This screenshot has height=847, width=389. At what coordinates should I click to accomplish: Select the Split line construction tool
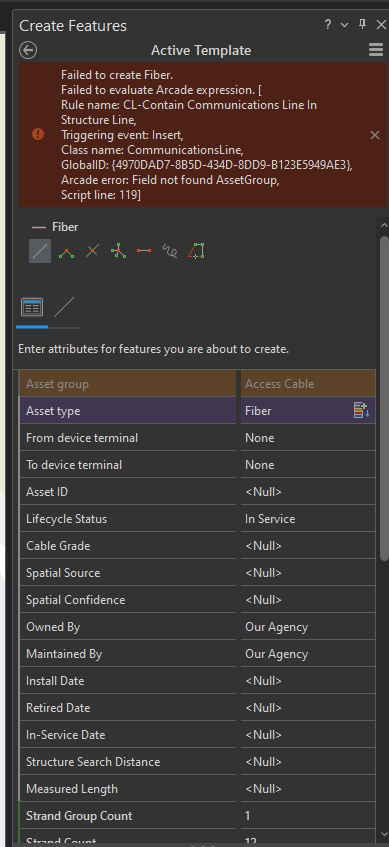(92, 251)
